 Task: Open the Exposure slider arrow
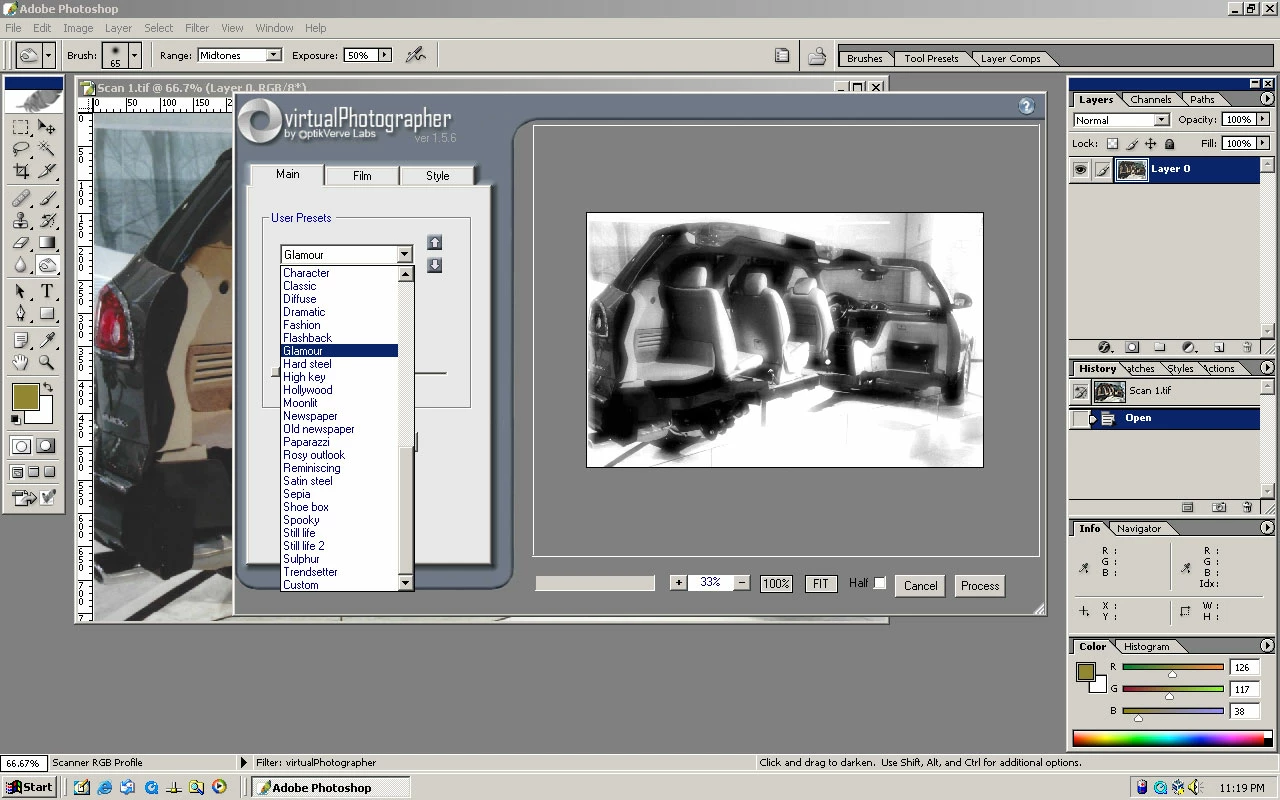tap(385, 55)
